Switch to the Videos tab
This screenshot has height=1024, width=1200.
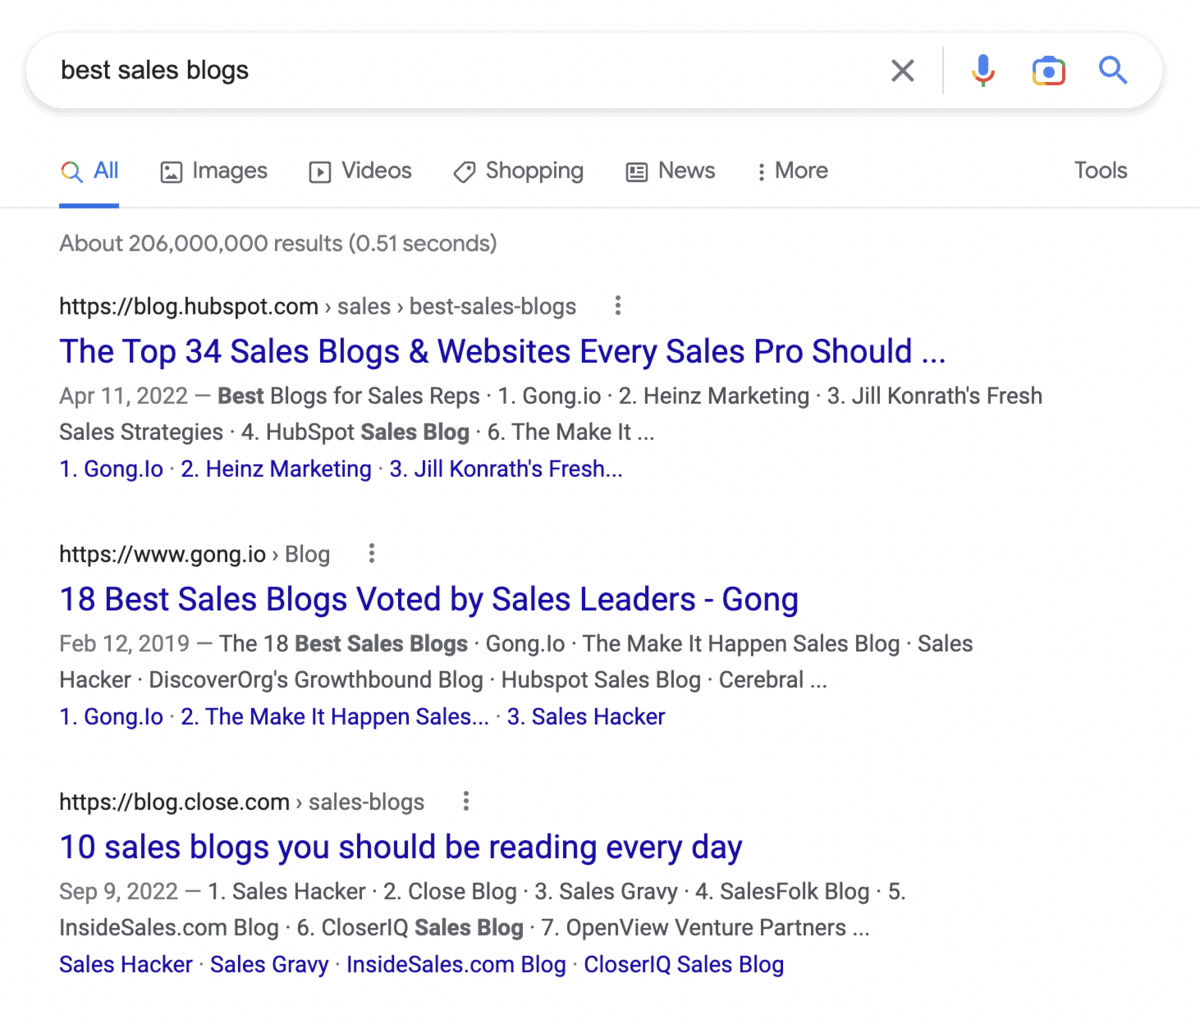(360, 171)
